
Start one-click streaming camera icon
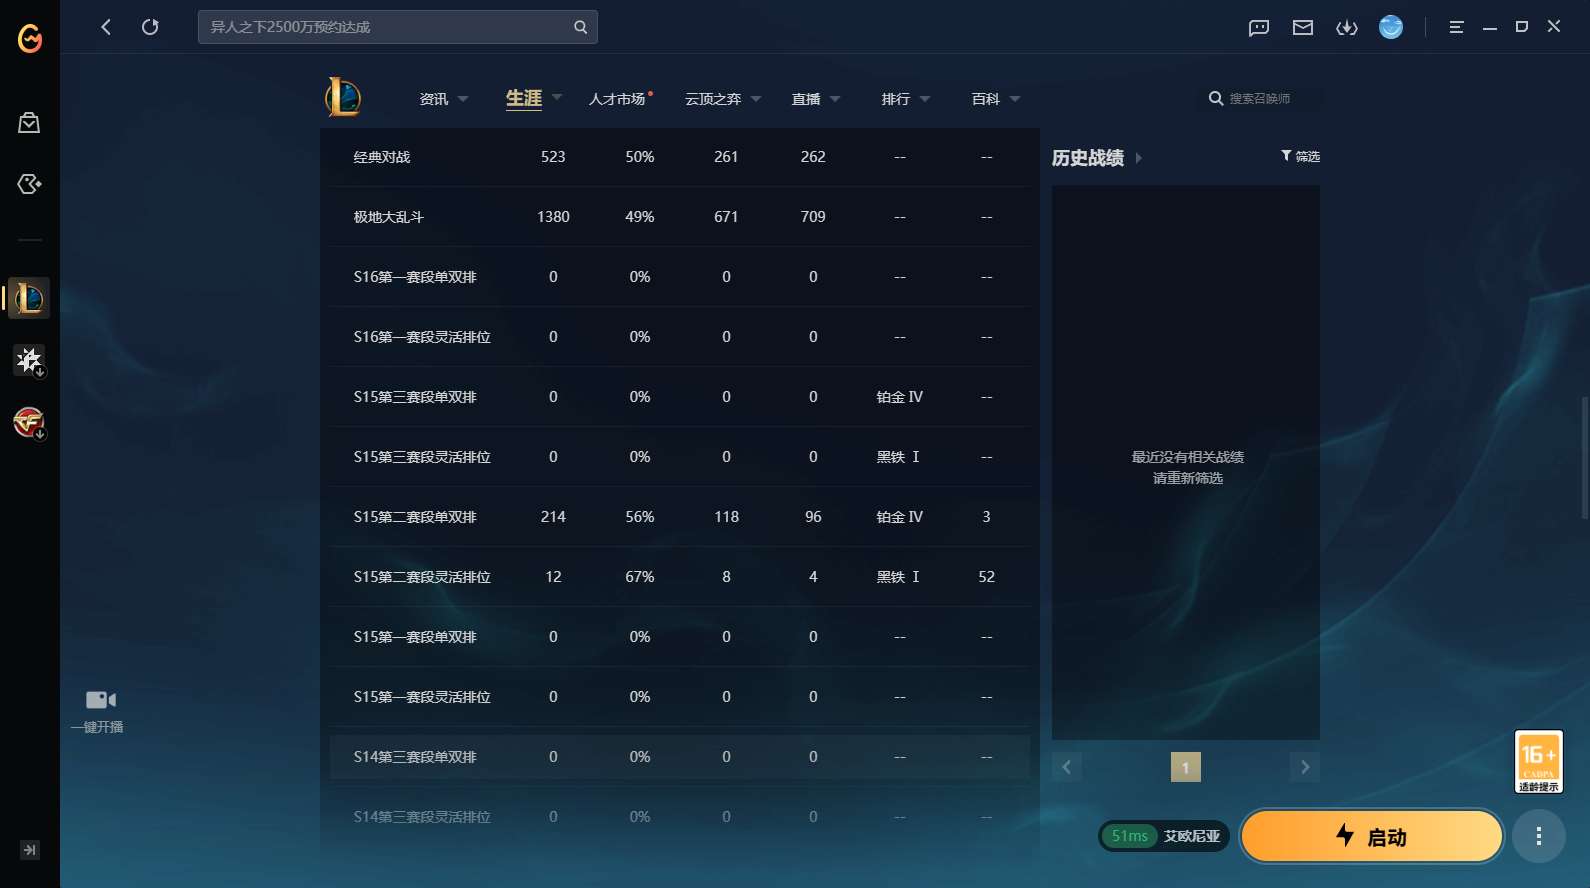pos(100,700)
